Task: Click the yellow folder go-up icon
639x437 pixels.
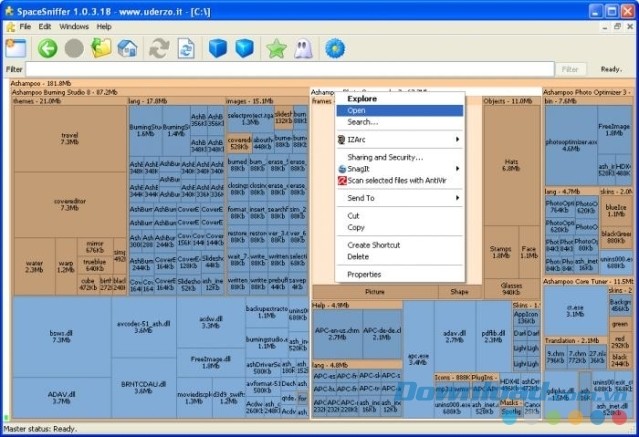Action: pyautogui.click(x=101, y=48)
